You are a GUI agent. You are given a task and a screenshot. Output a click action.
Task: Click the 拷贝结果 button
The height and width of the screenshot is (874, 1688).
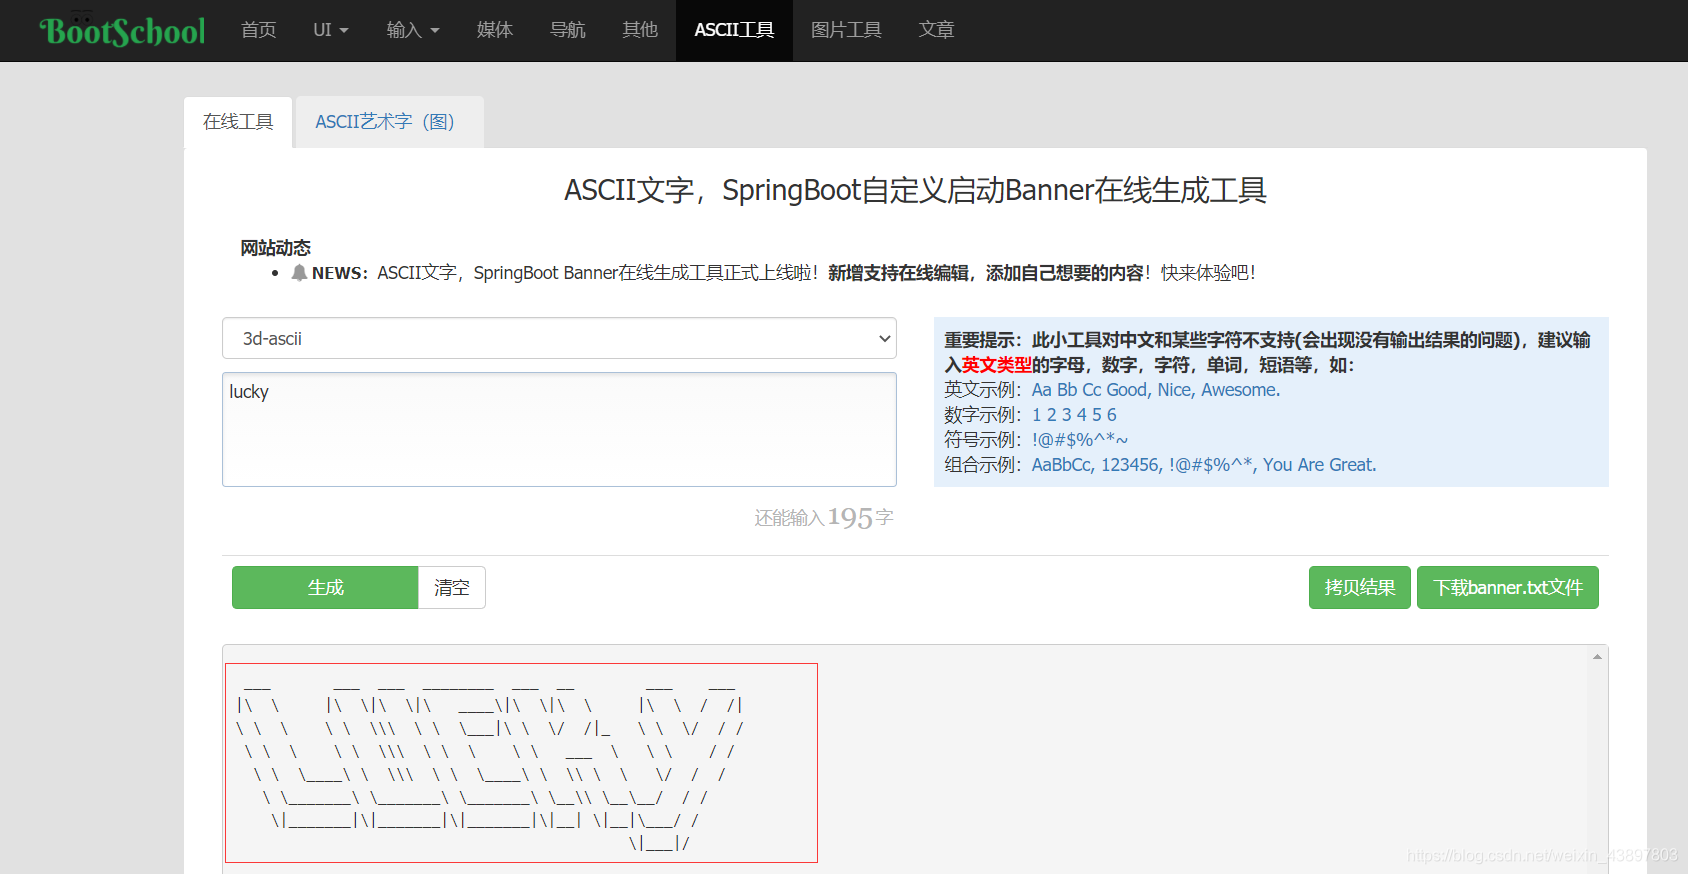pos(1360,588)
